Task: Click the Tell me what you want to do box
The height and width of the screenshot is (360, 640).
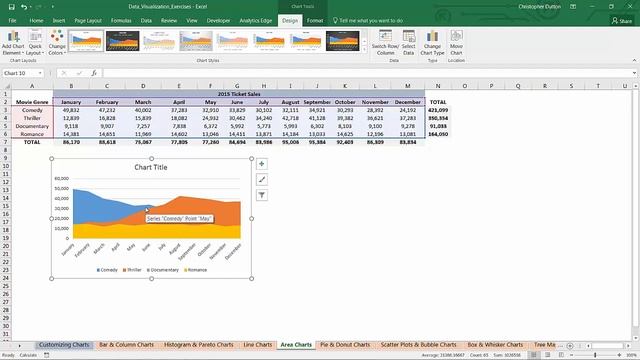Action: [x=368, y=20]
